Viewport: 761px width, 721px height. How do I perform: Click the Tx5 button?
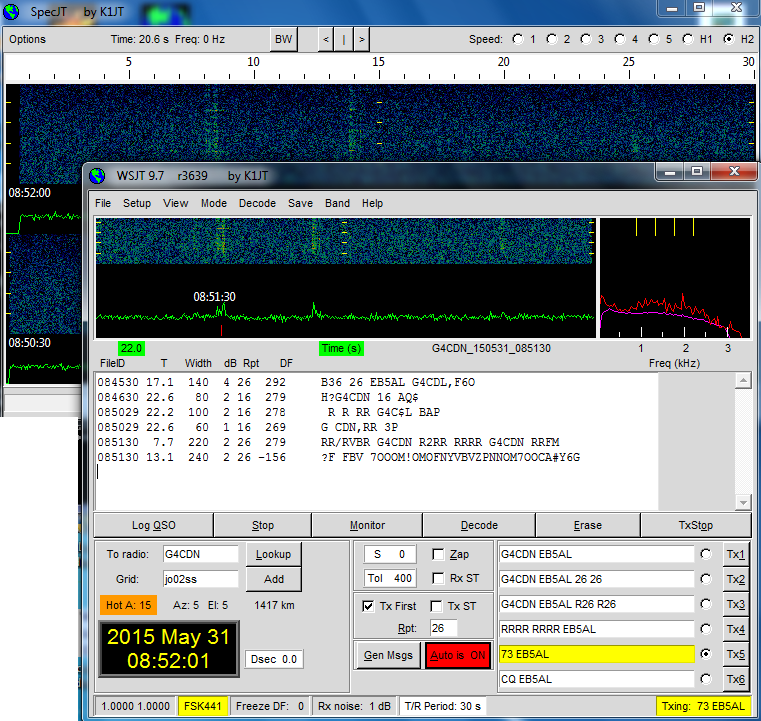point(735,654)
